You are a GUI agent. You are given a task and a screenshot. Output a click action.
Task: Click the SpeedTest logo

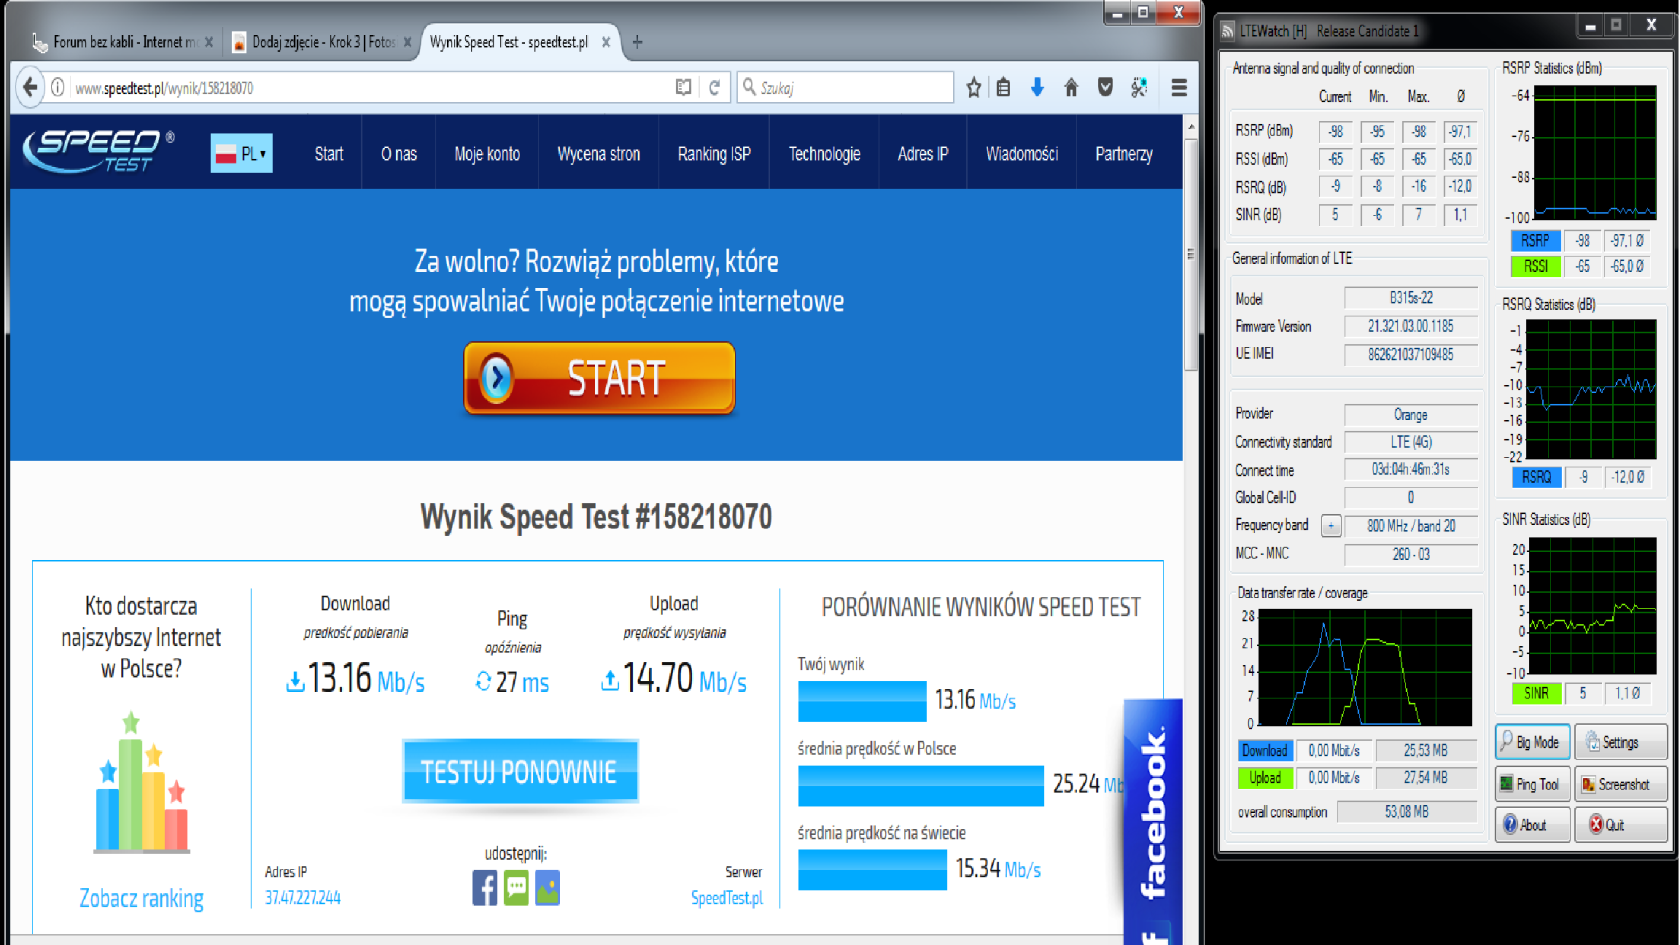(98, 152)
